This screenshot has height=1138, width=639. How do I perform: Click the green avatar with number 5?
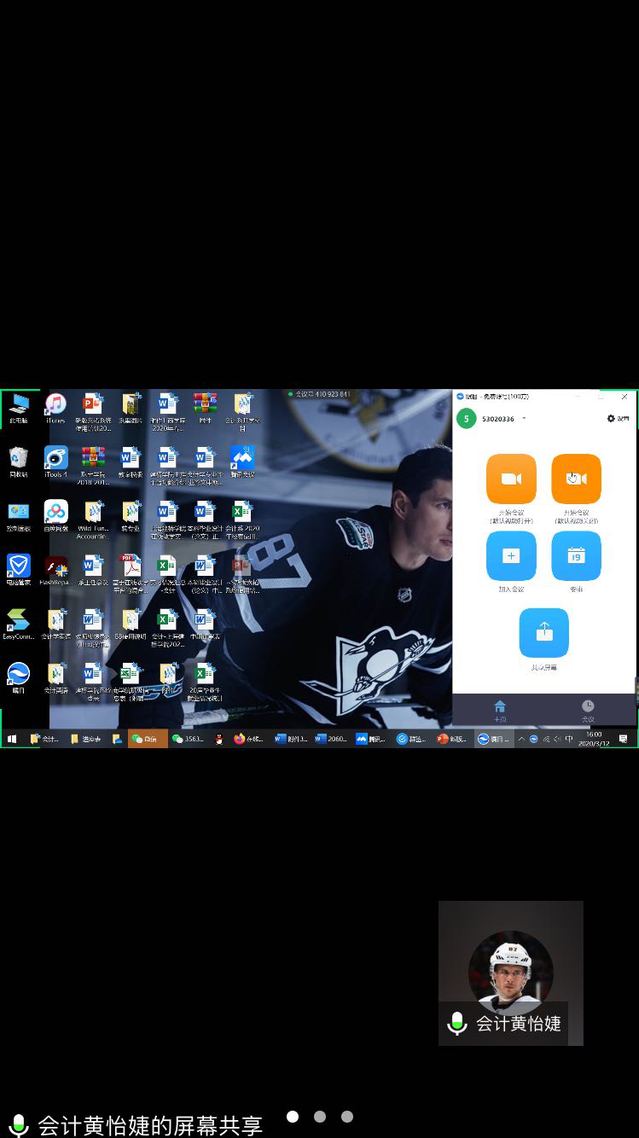pyautogui.click(x=466, y=418)
